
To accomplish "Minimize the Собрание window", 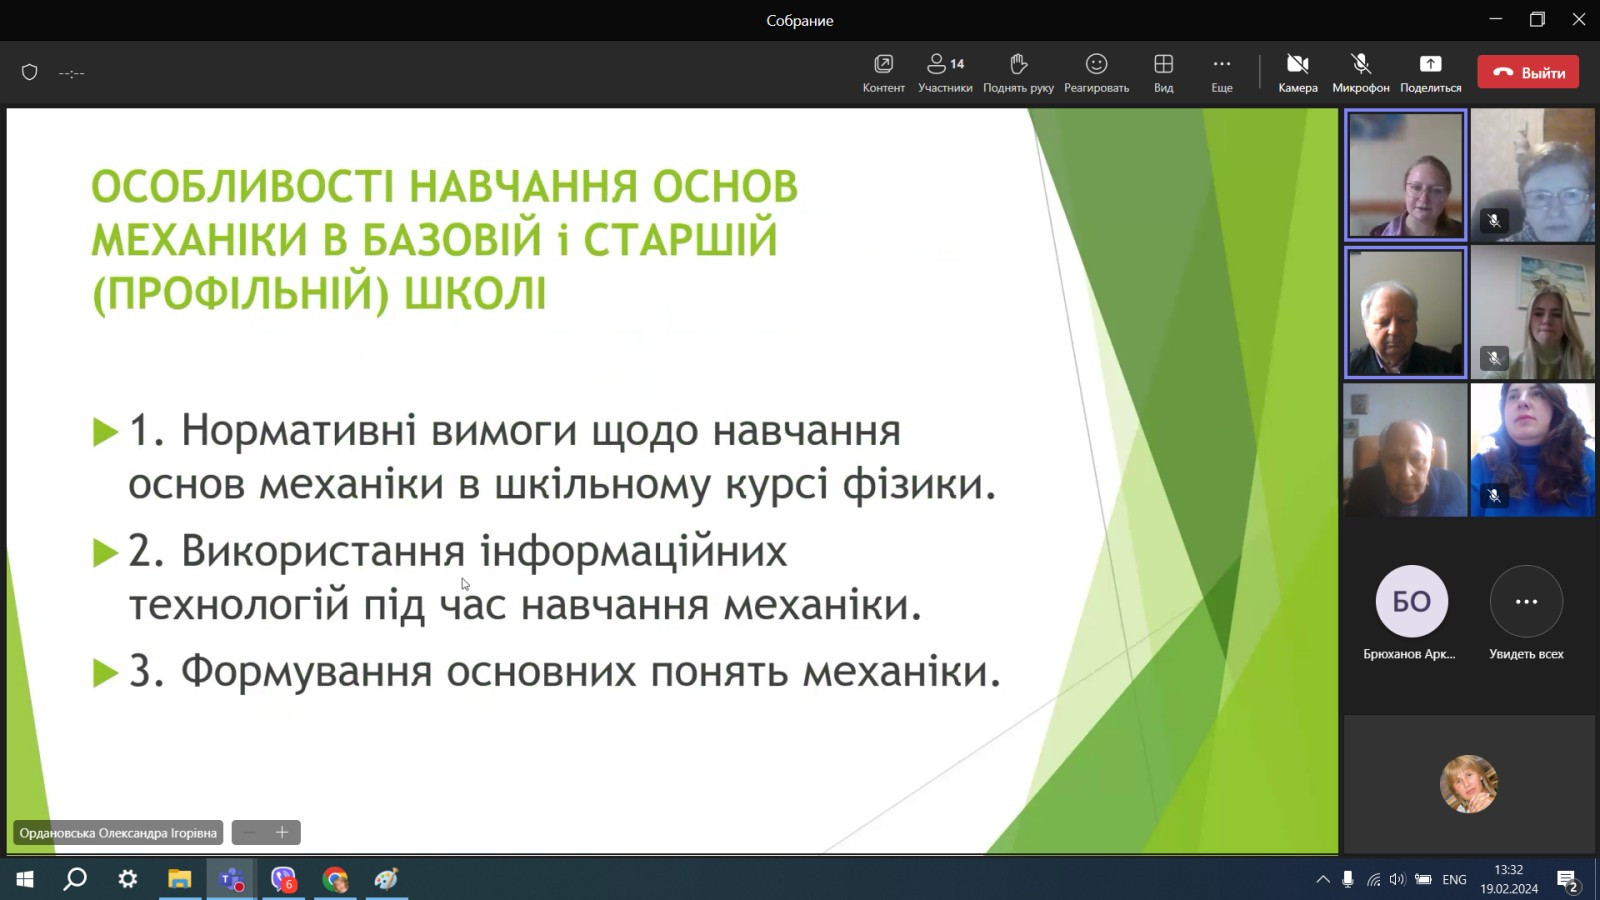I will pos(1496,19).
